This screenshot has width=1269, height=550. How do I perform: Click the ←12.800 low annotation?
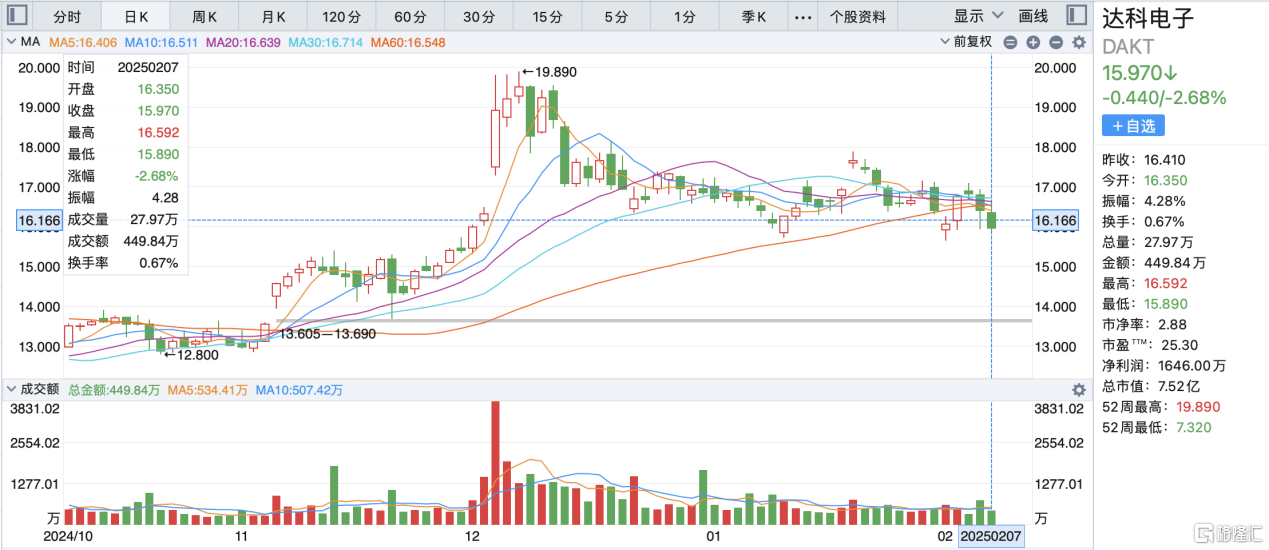tap(191, 354)
